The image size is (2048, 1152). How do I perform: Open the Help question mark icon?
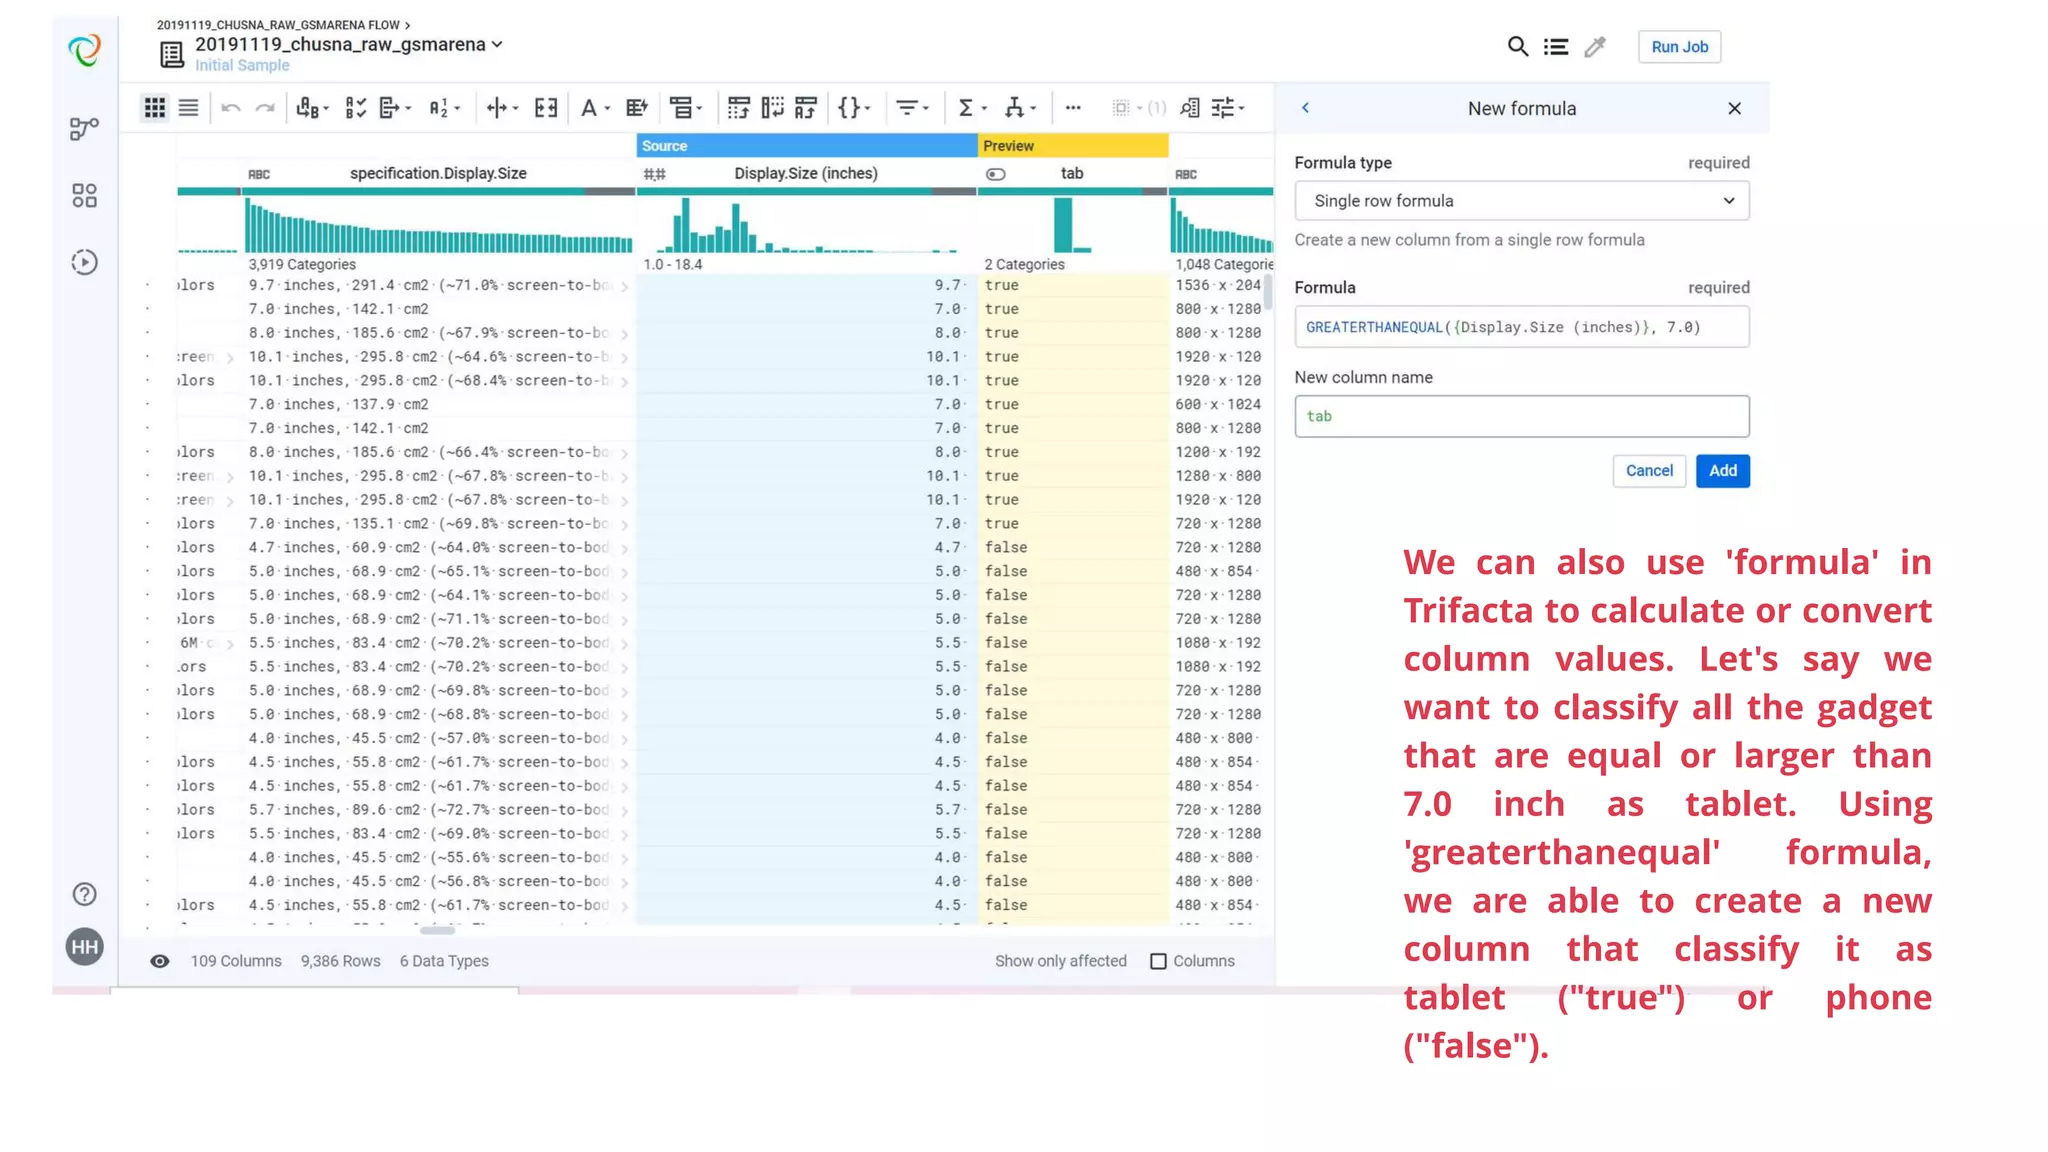[x=85, y=894]
